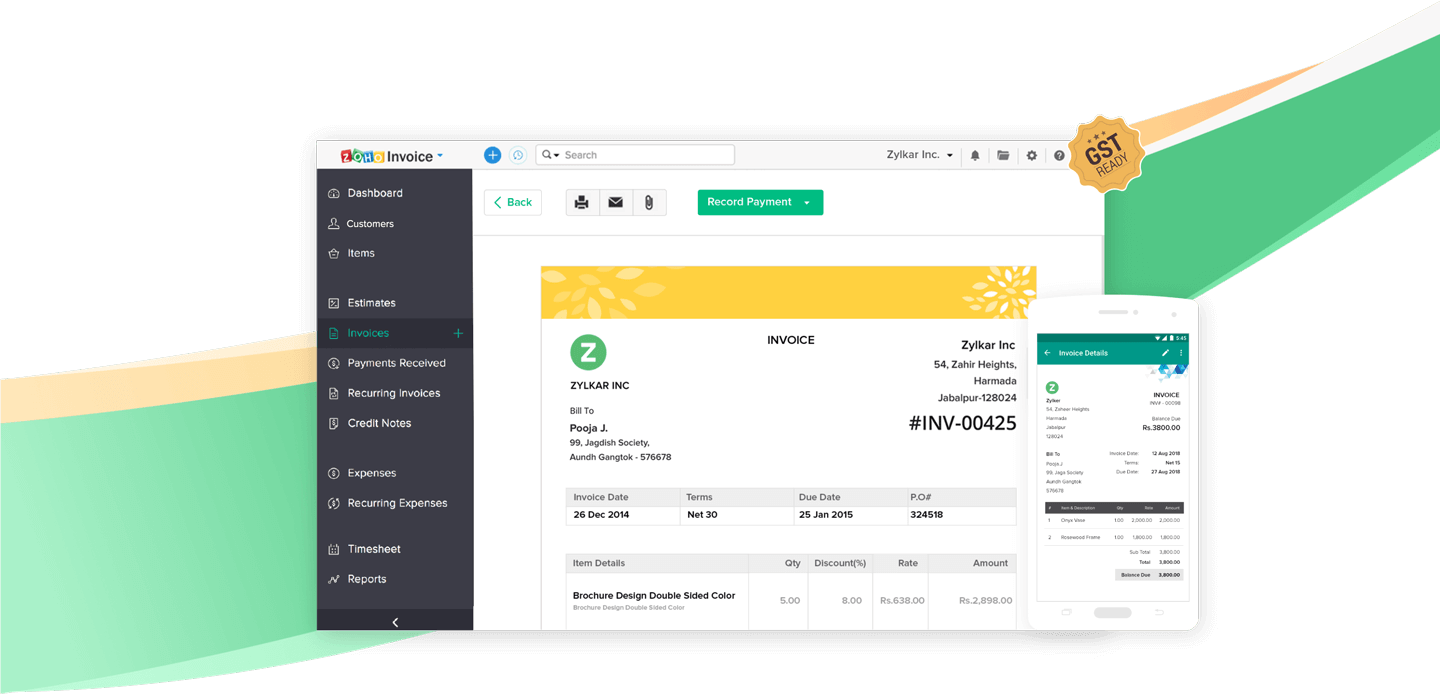Click the Aundh Gangtok - 576678 line

[620, 457]
